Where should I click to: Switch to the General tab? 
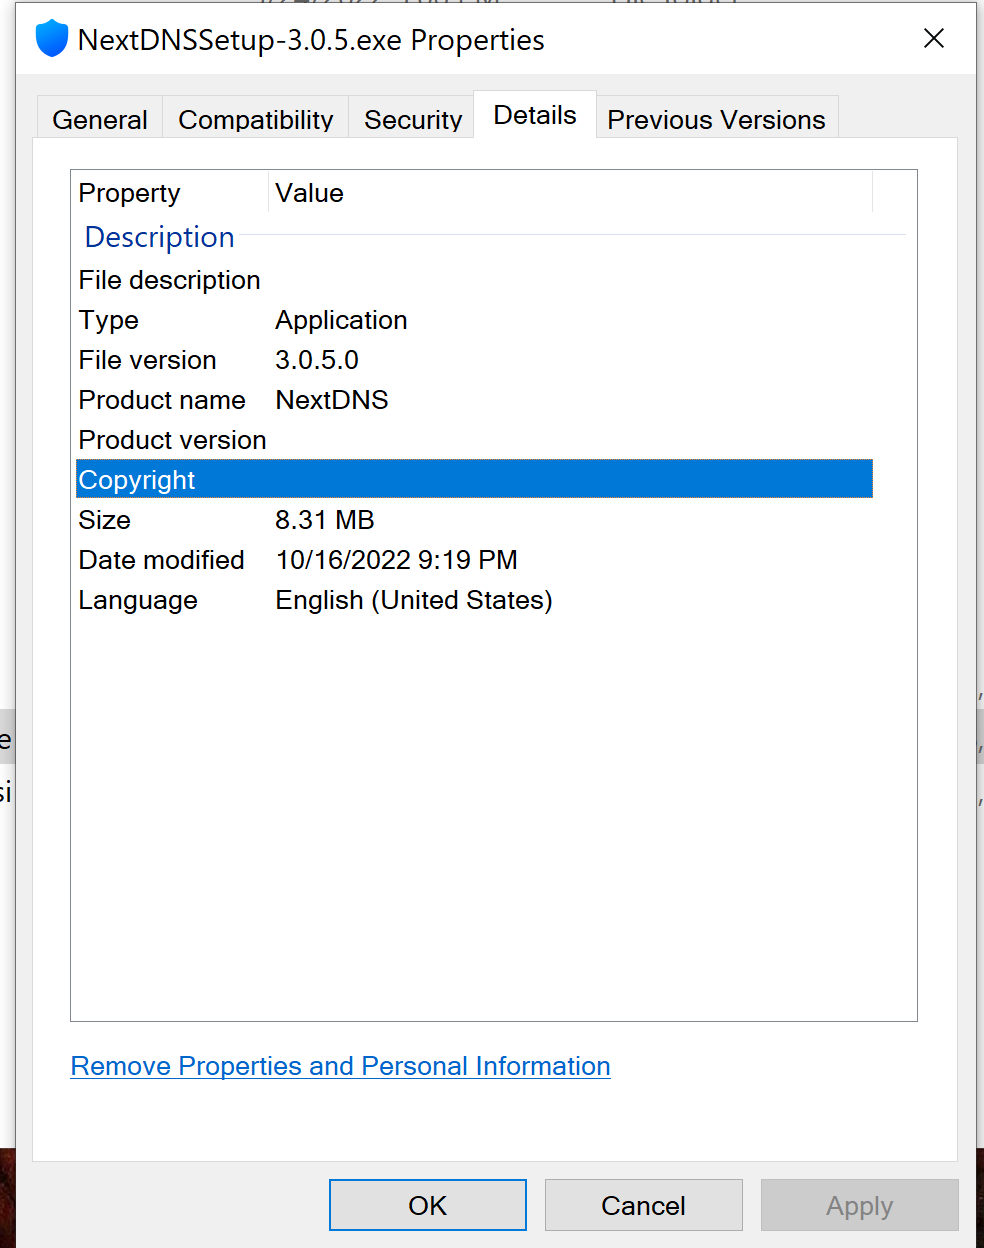pyautogui.click(x=100, y=119)
